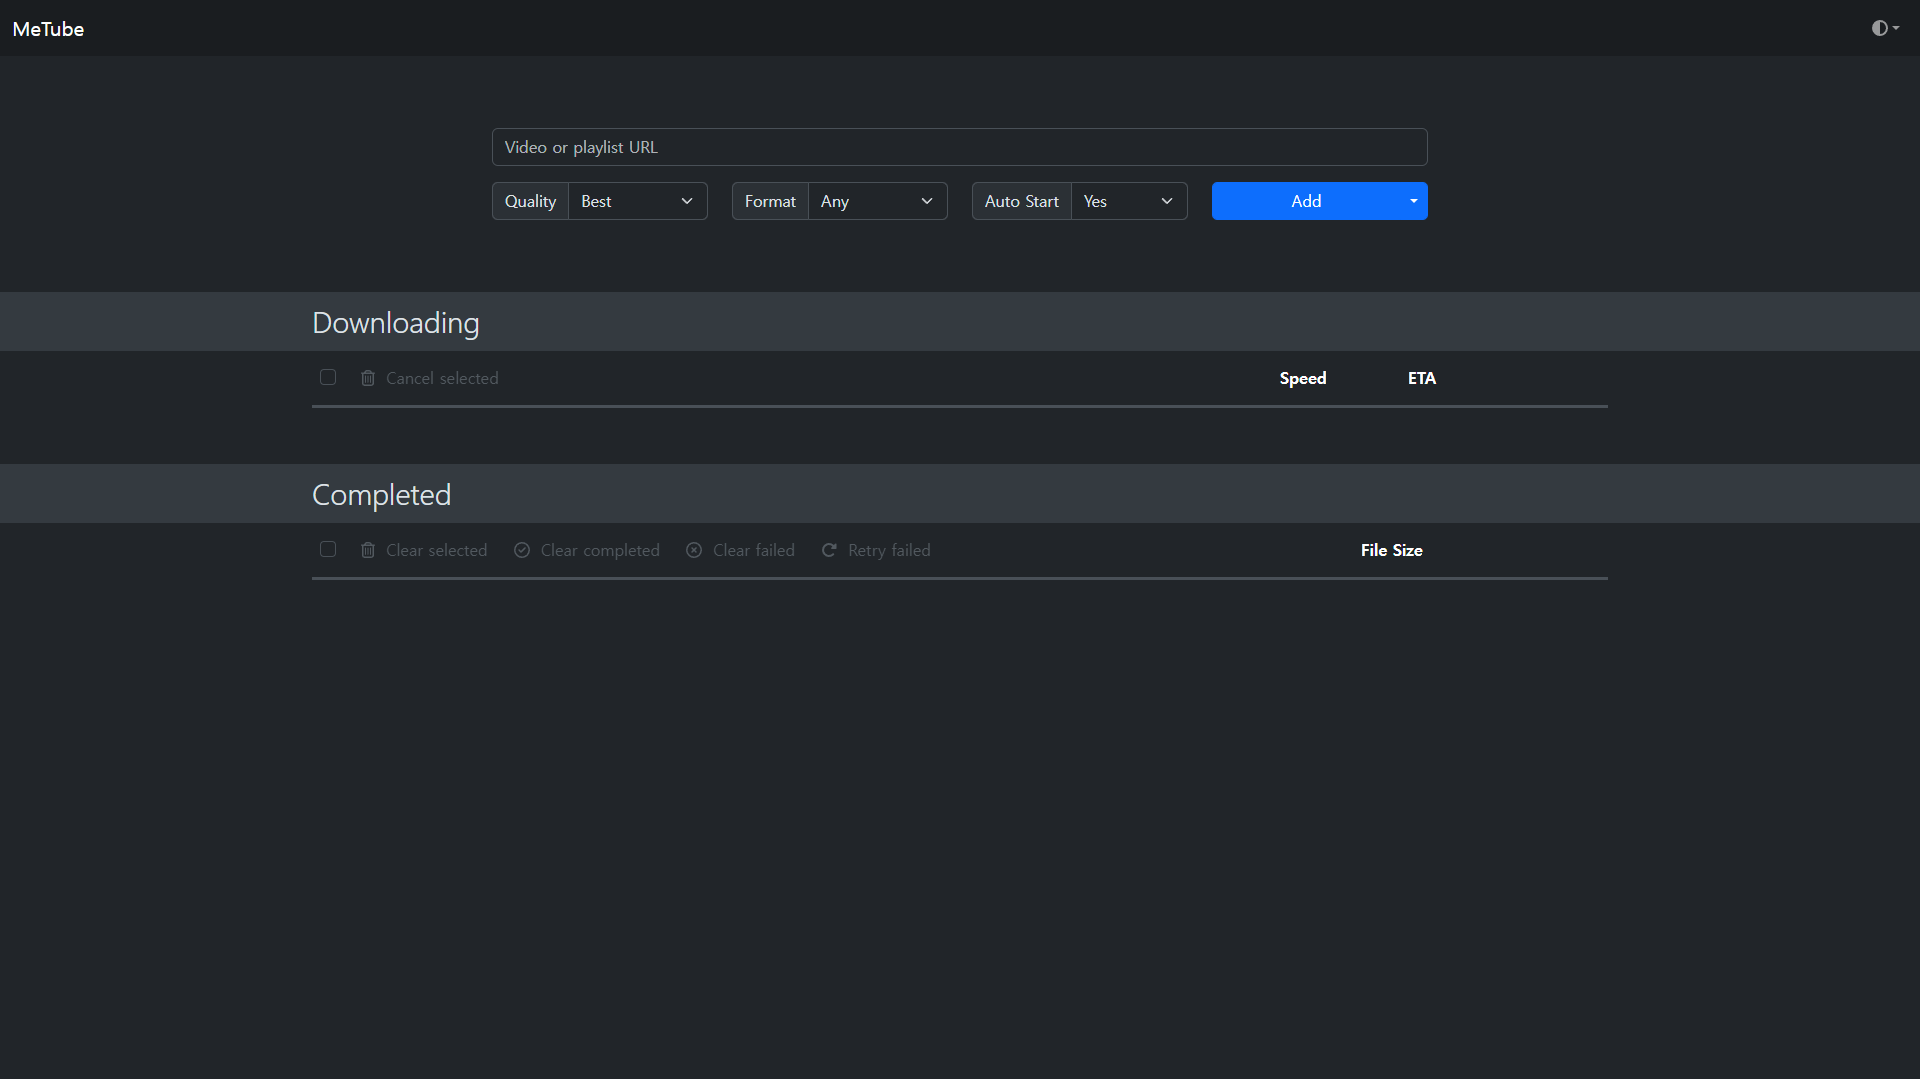Toggle the Completed list select-all checkbox
Screen dimensions: 1920x1079
point(328,549)
